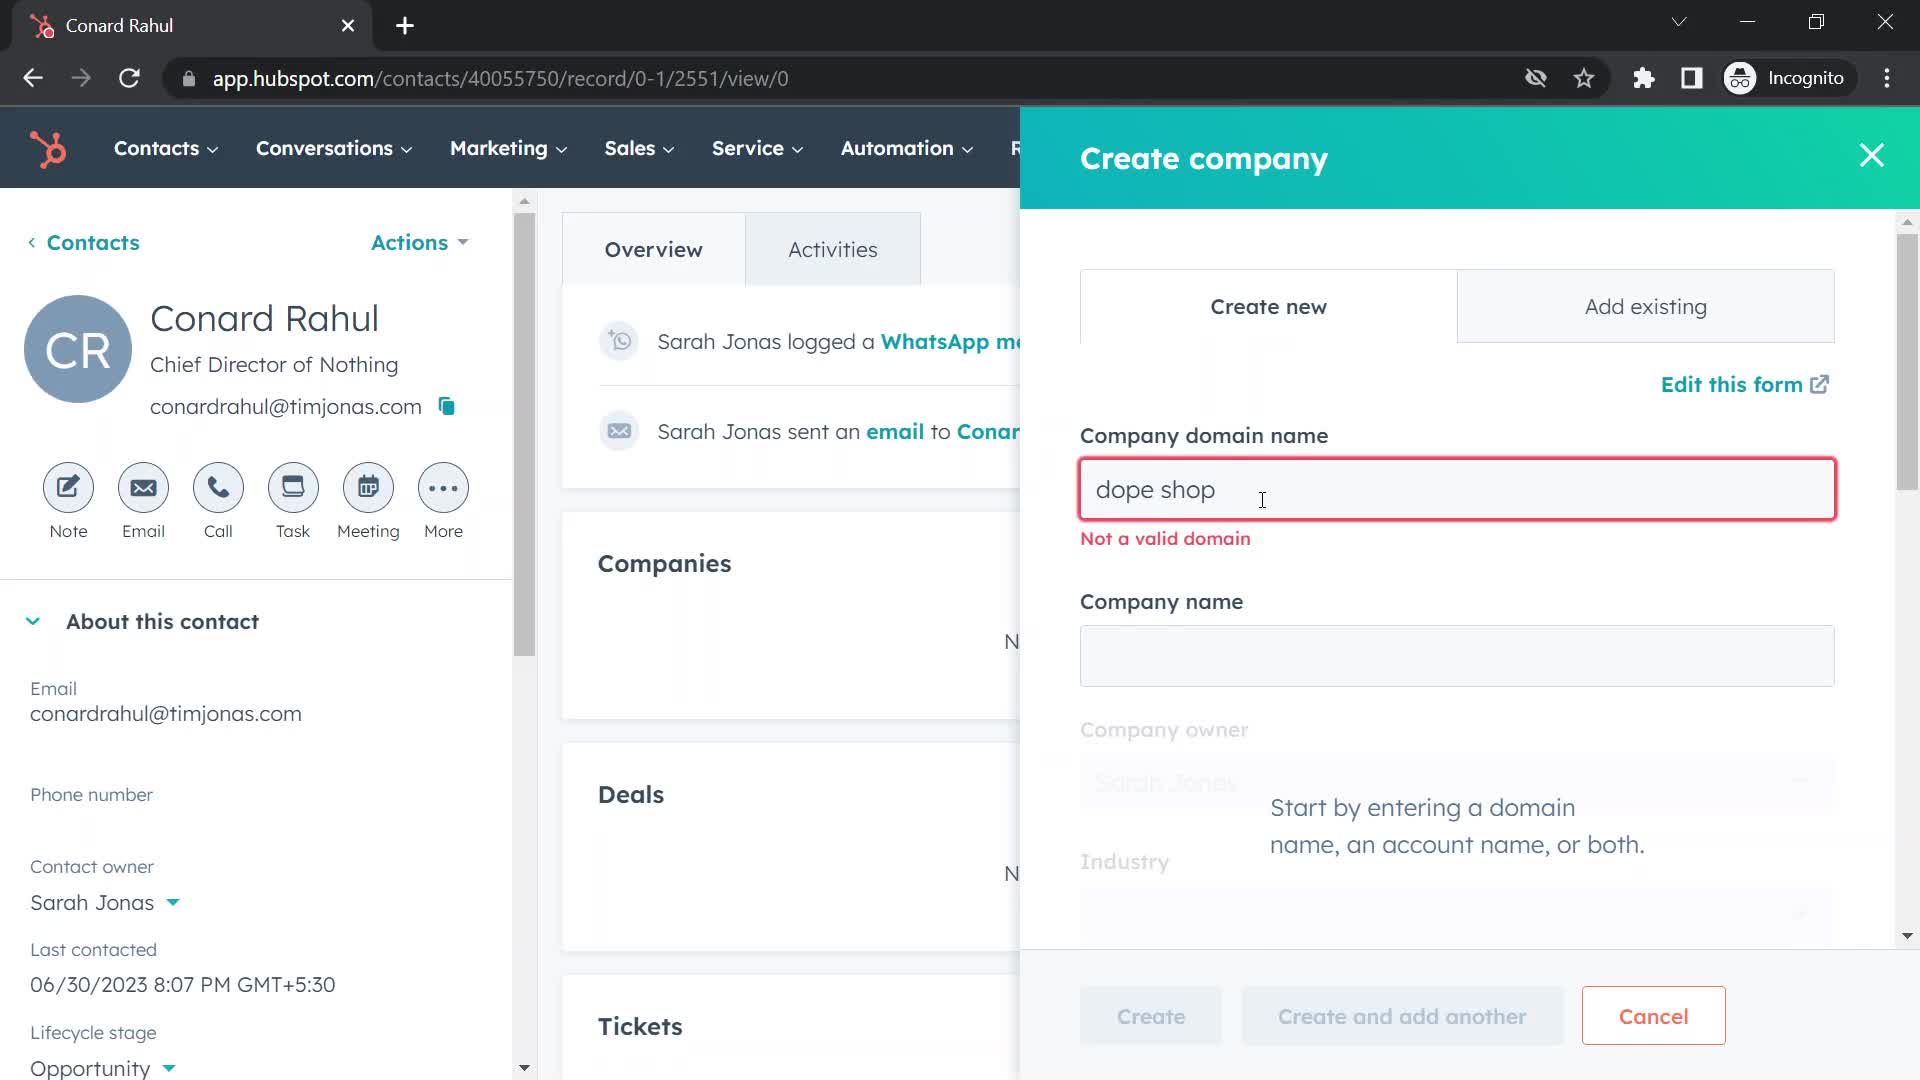This screenshot has height=1080, width=1920.
Task: Scroll down in the Create company panel
Action: (x=1908, y=934)
